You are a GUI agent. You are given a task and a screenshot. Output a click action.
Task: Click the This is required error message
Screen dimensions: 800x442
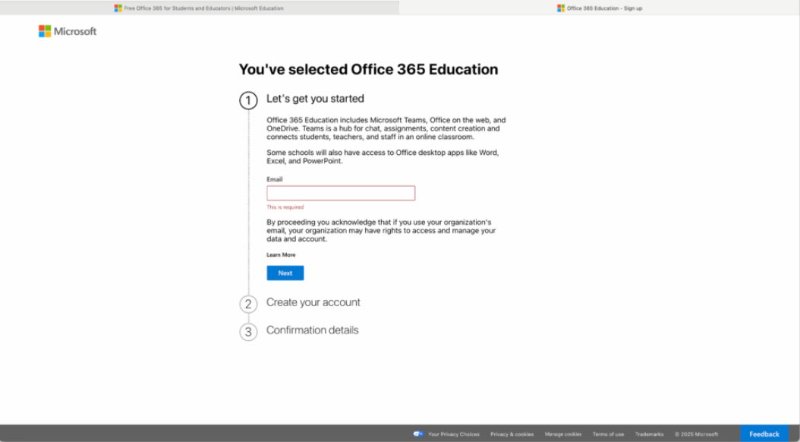pos(285,207)
